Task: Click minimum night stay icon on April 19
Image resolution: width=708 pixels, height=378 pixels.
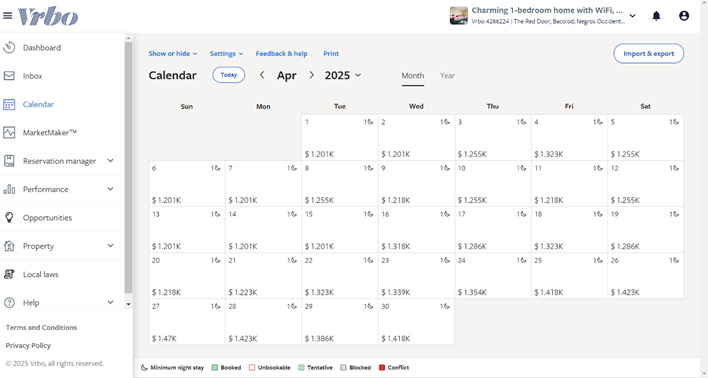Action: coord(676,214)
